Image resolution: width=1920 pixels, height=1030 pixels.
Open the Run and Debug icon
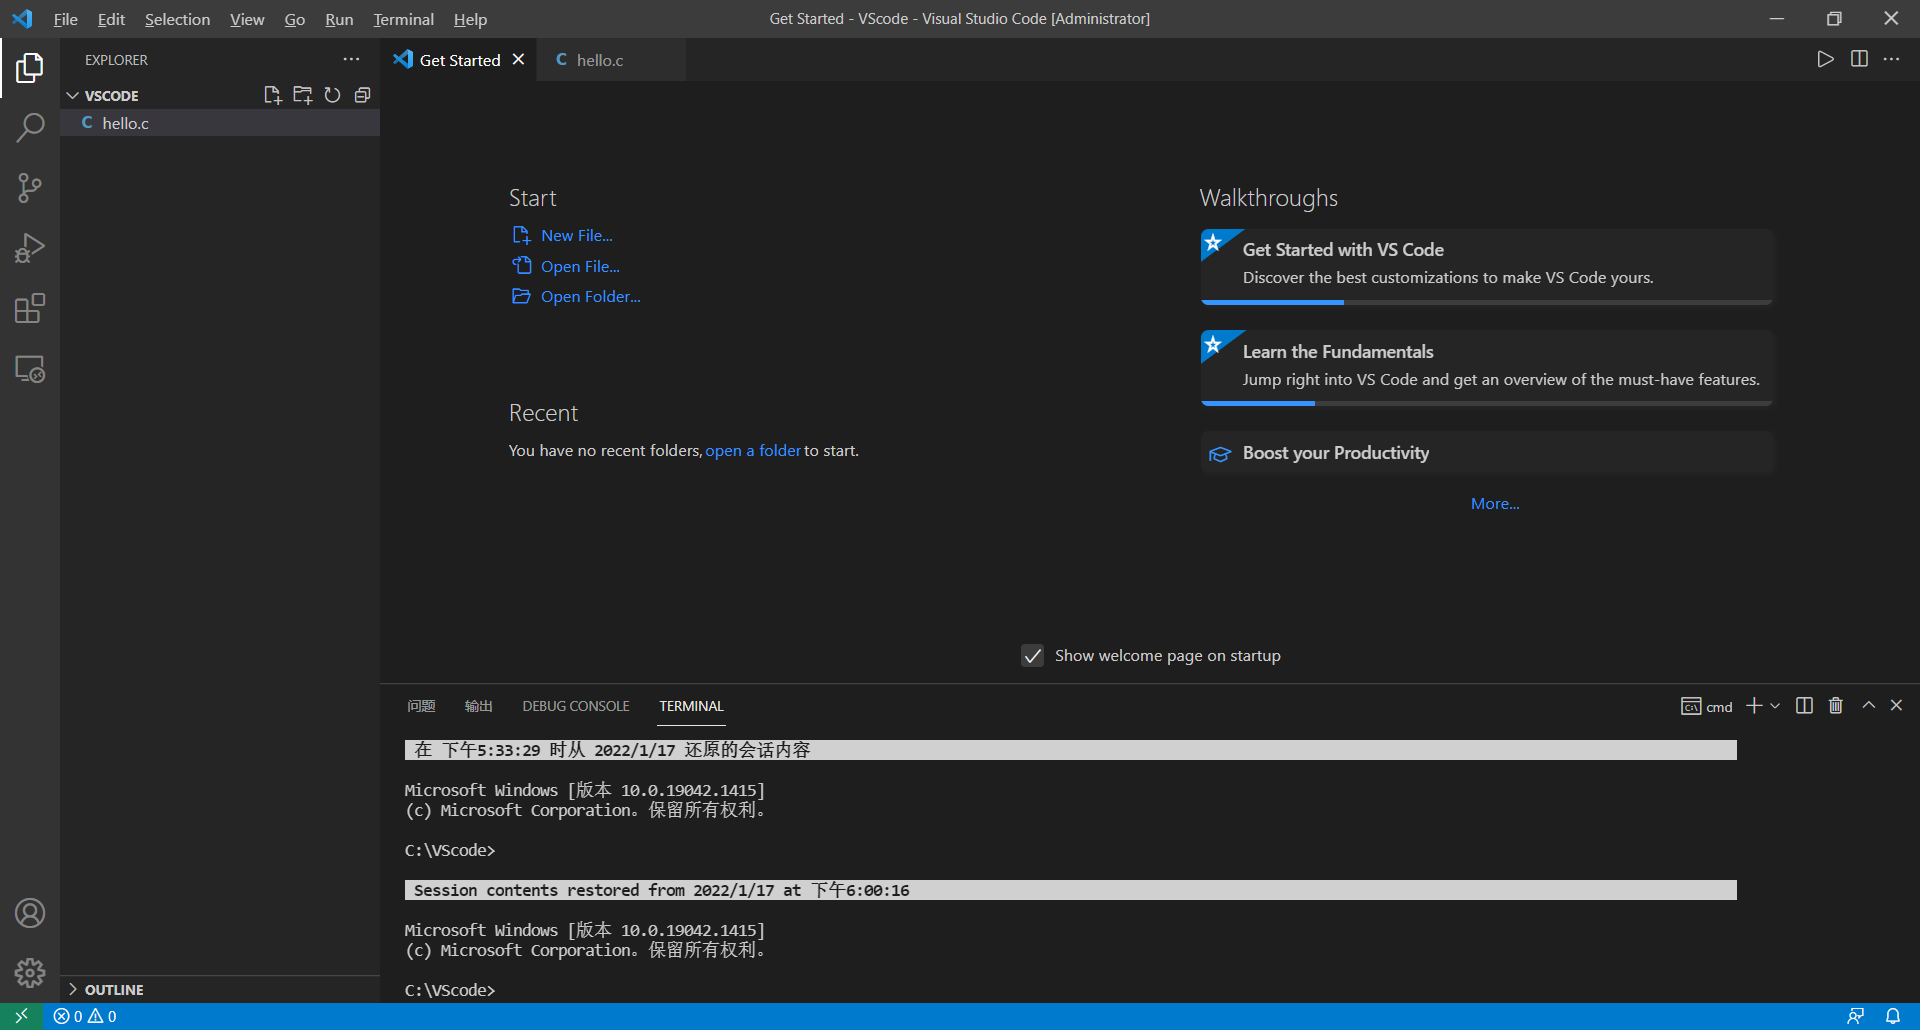[30, 248]
